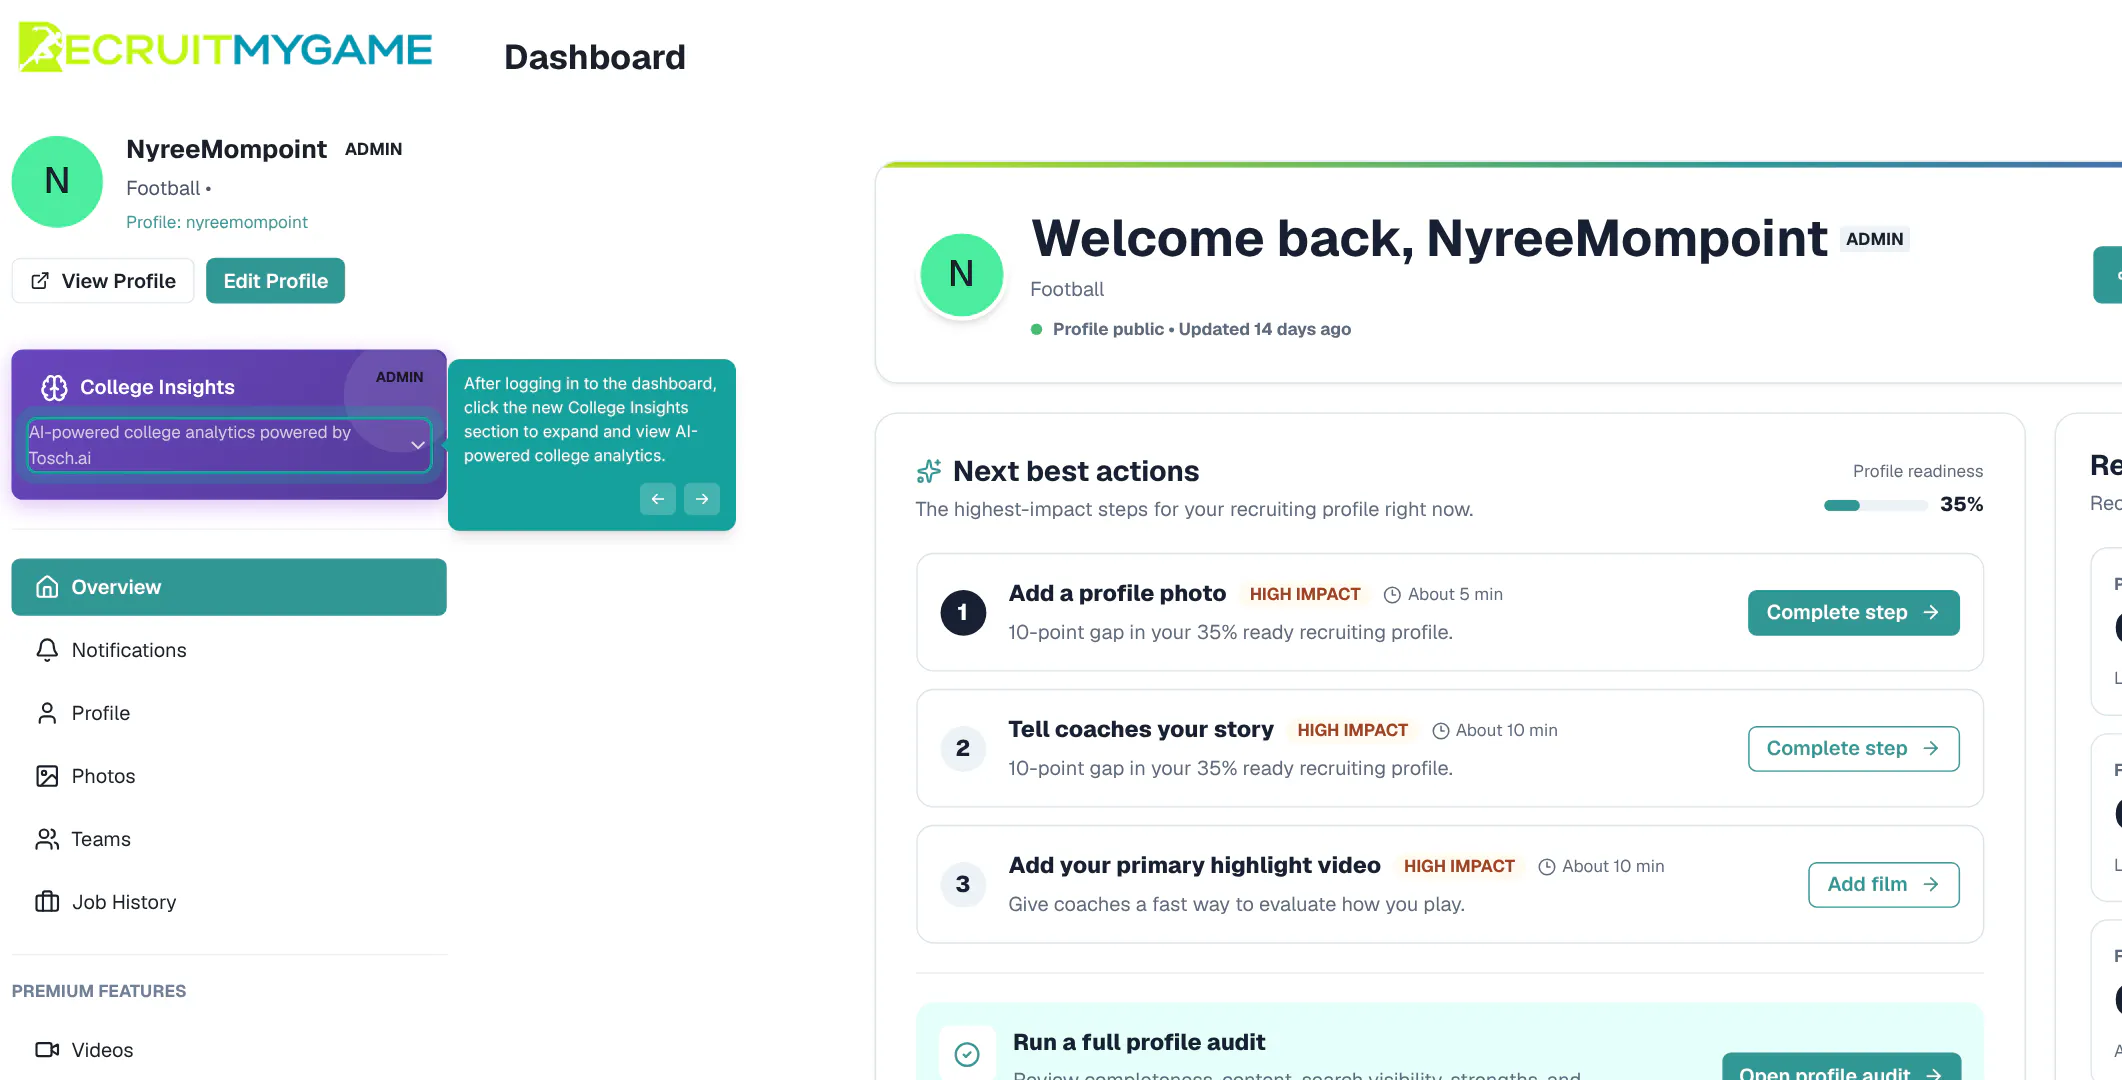Image resolution: width=2122 pixels, height=1080 pixels.
Task: Click the View Profile button
Action: tap(103, 281)
